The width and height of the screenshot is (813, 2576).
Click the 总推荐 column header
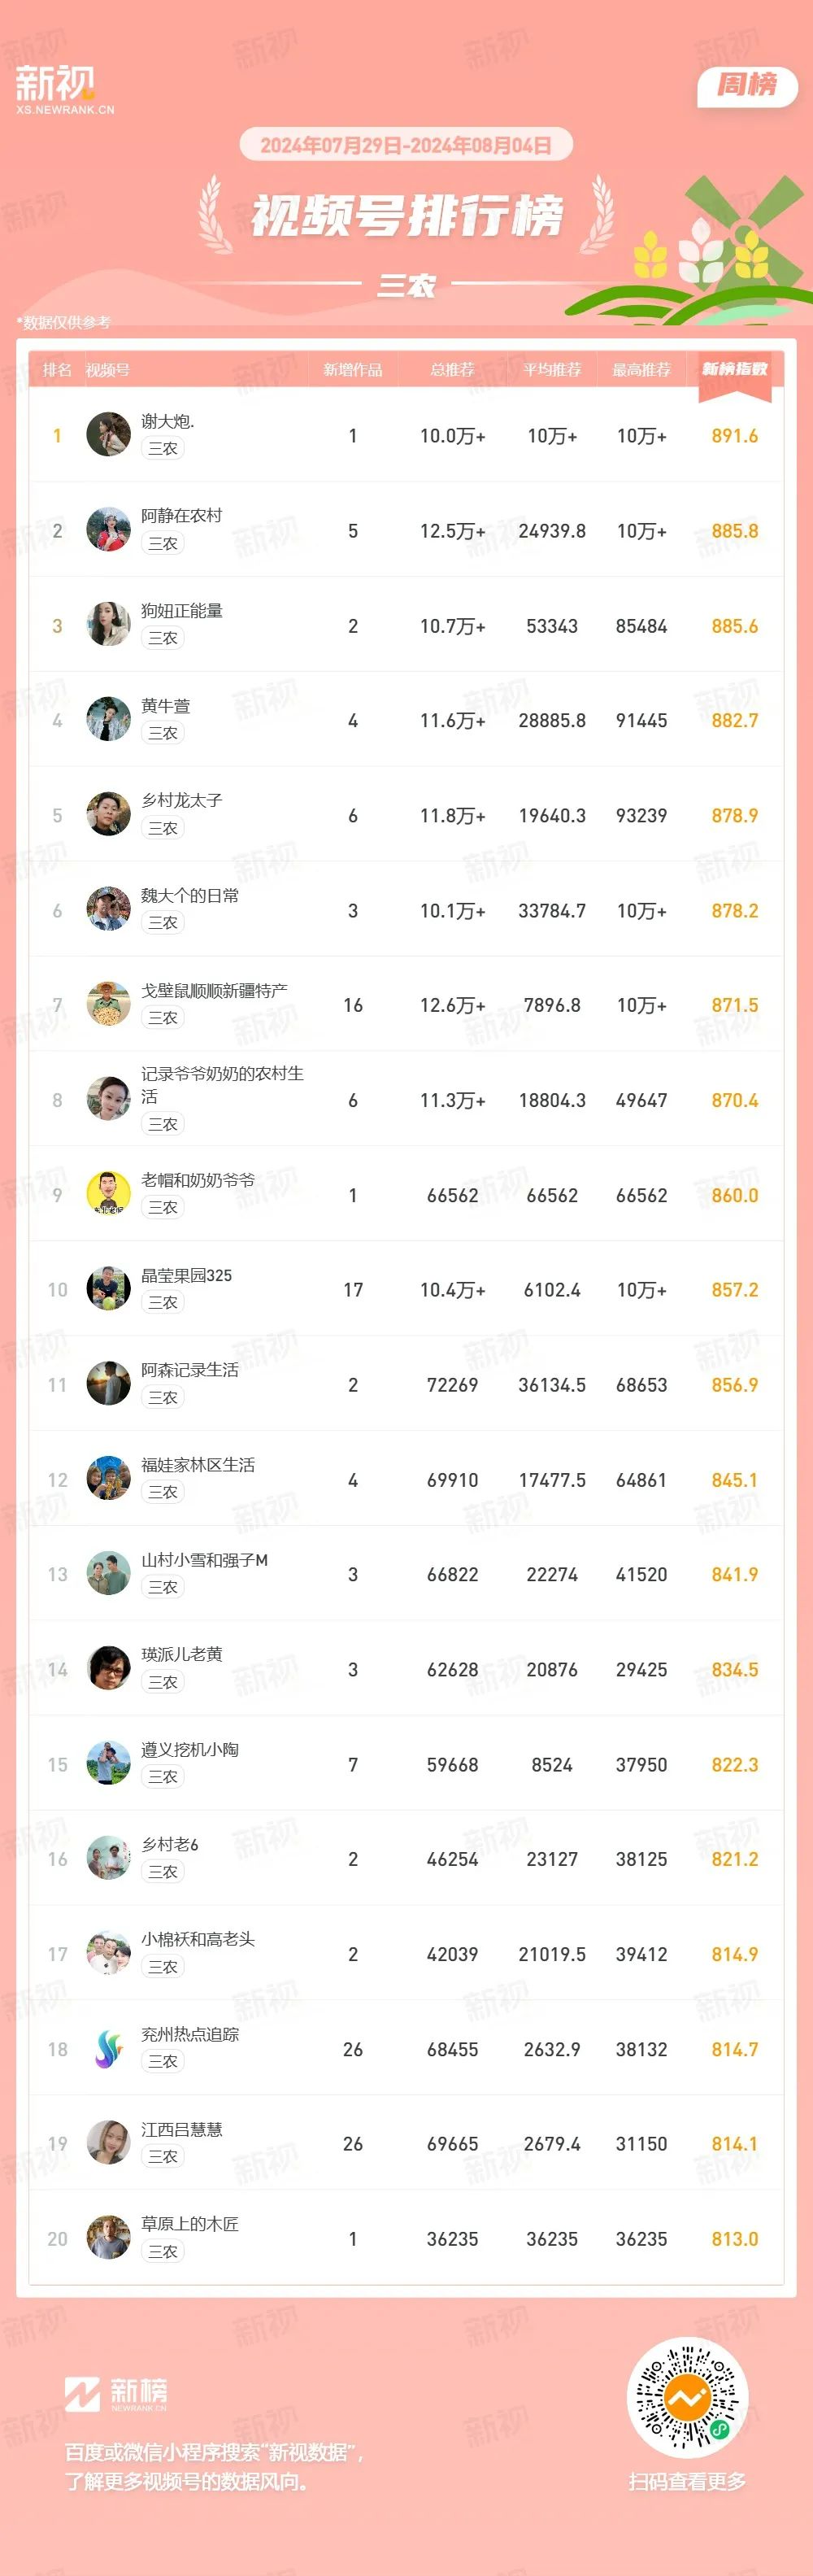pos(452,370)
